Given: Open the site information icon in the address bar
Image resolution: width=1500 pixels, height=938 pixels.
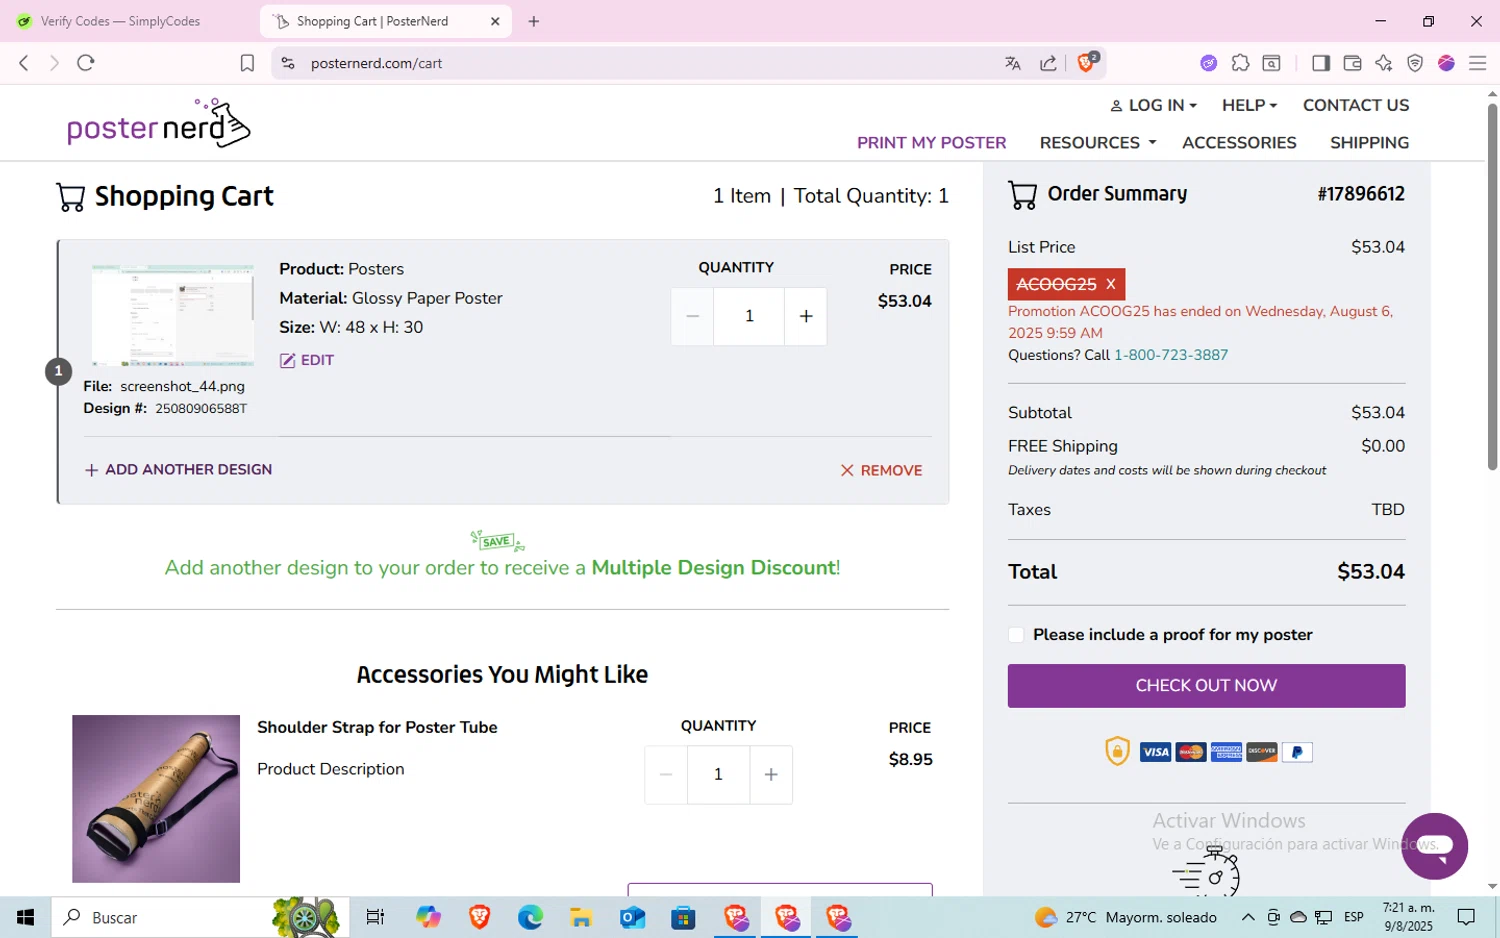Looking at the screenshot, I should tap(288, 63).
